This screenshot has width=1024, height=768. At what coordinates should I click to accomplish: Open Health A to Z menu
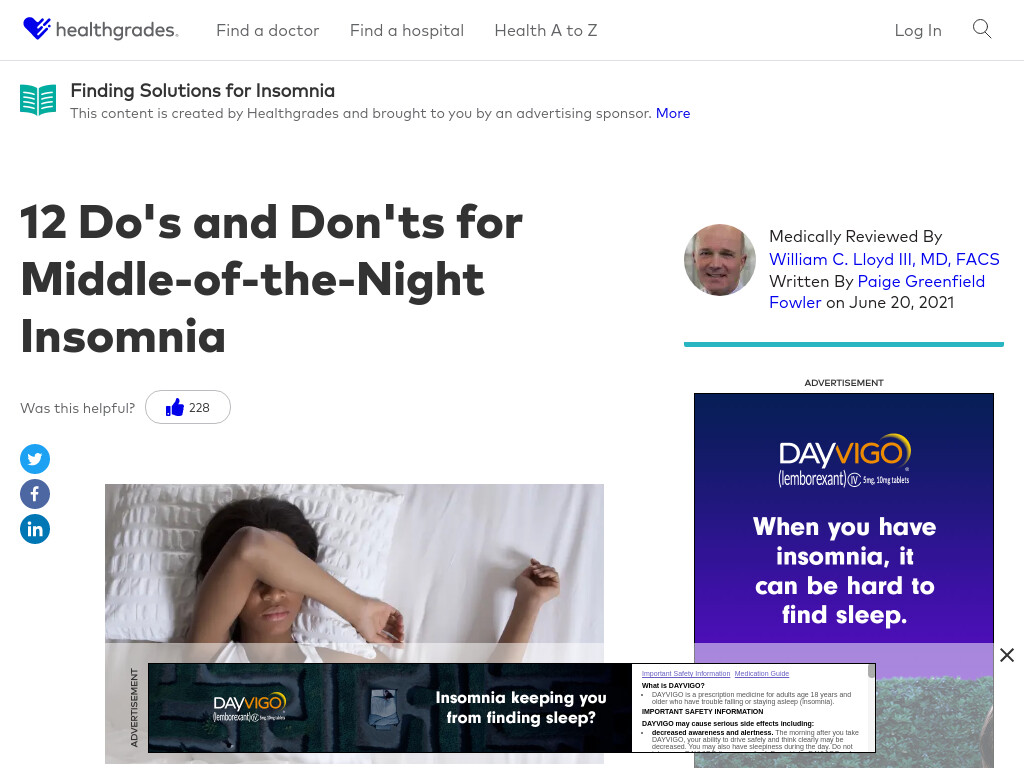[546, 30]
